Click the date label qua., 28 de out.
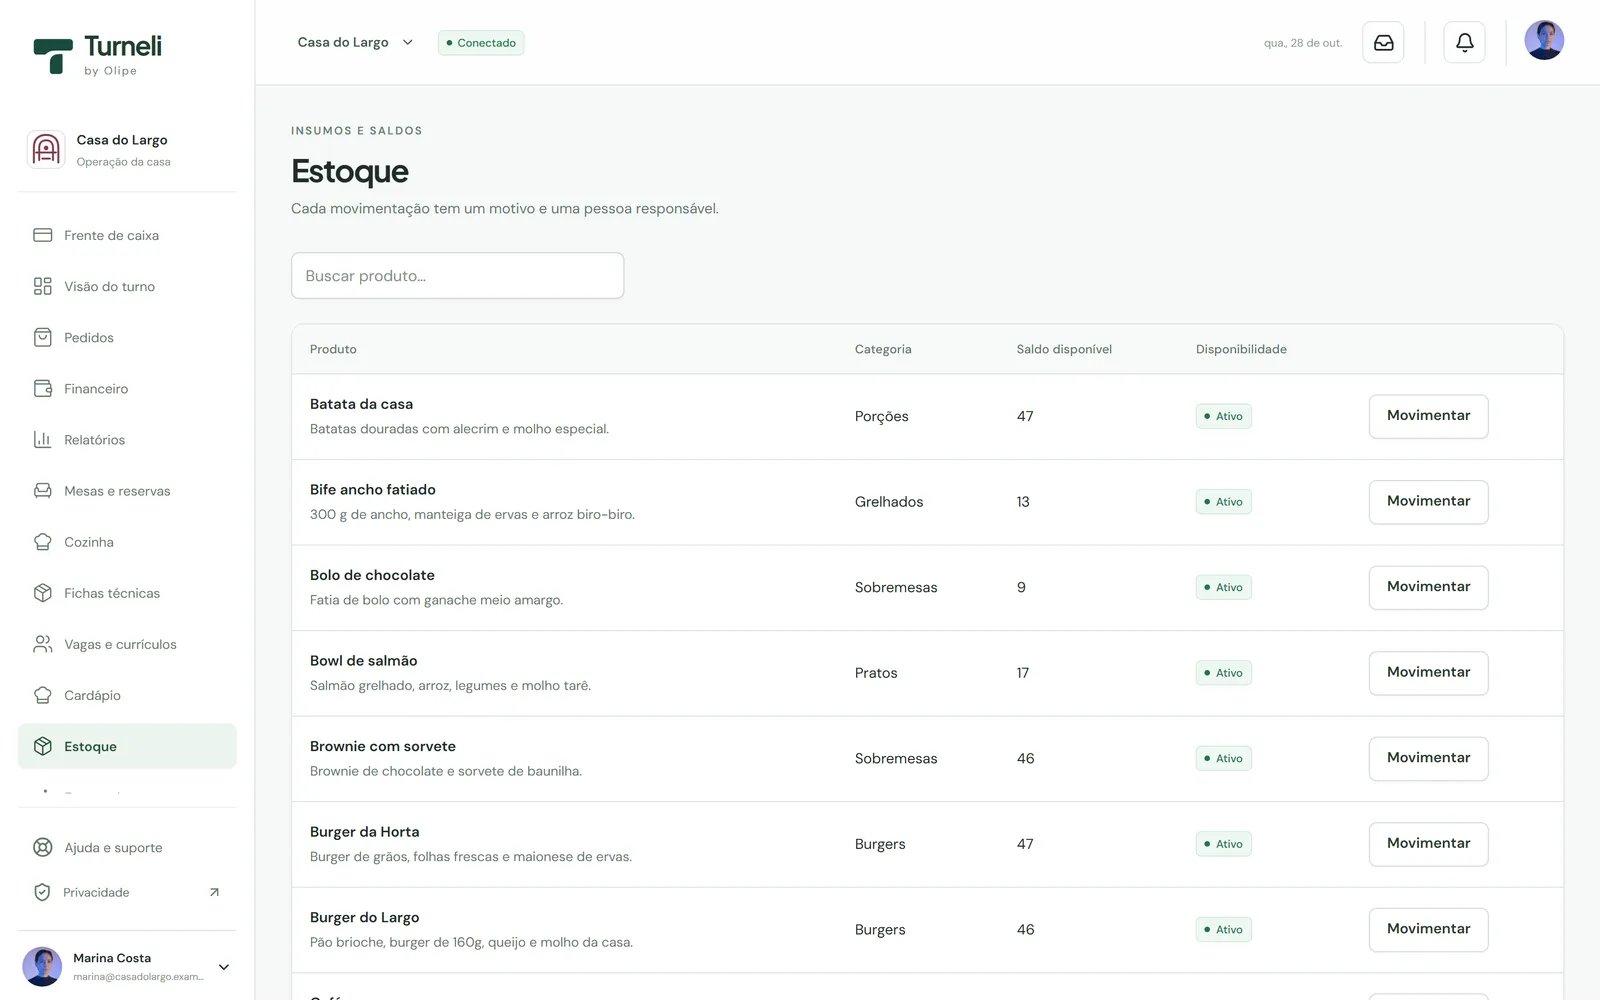This screenshot has height=1000, width=1600. 1303,43
